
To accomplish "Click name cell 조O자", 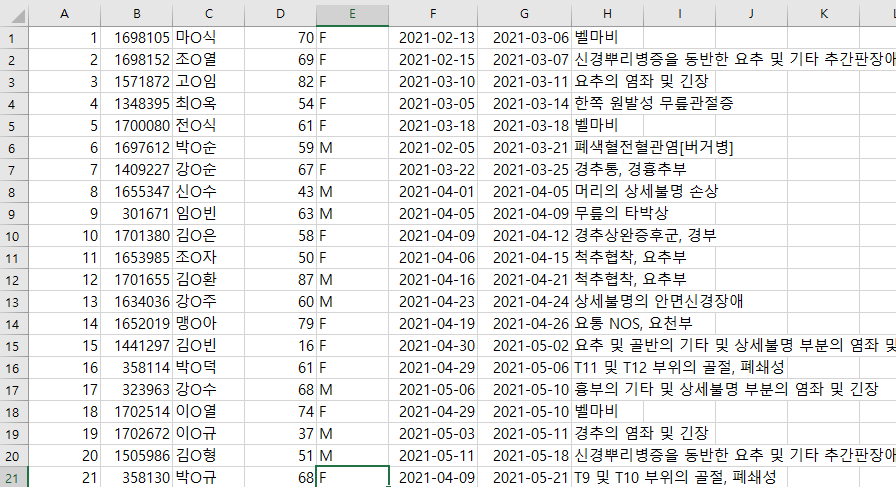I will (x=208, y=258).
